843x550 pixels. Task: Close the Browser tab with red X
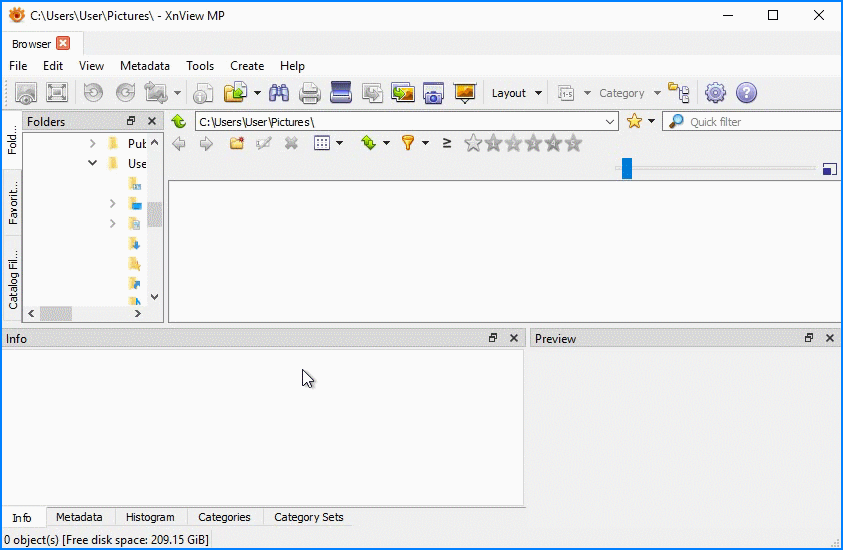pyautogui.click(x=63, y=43)
